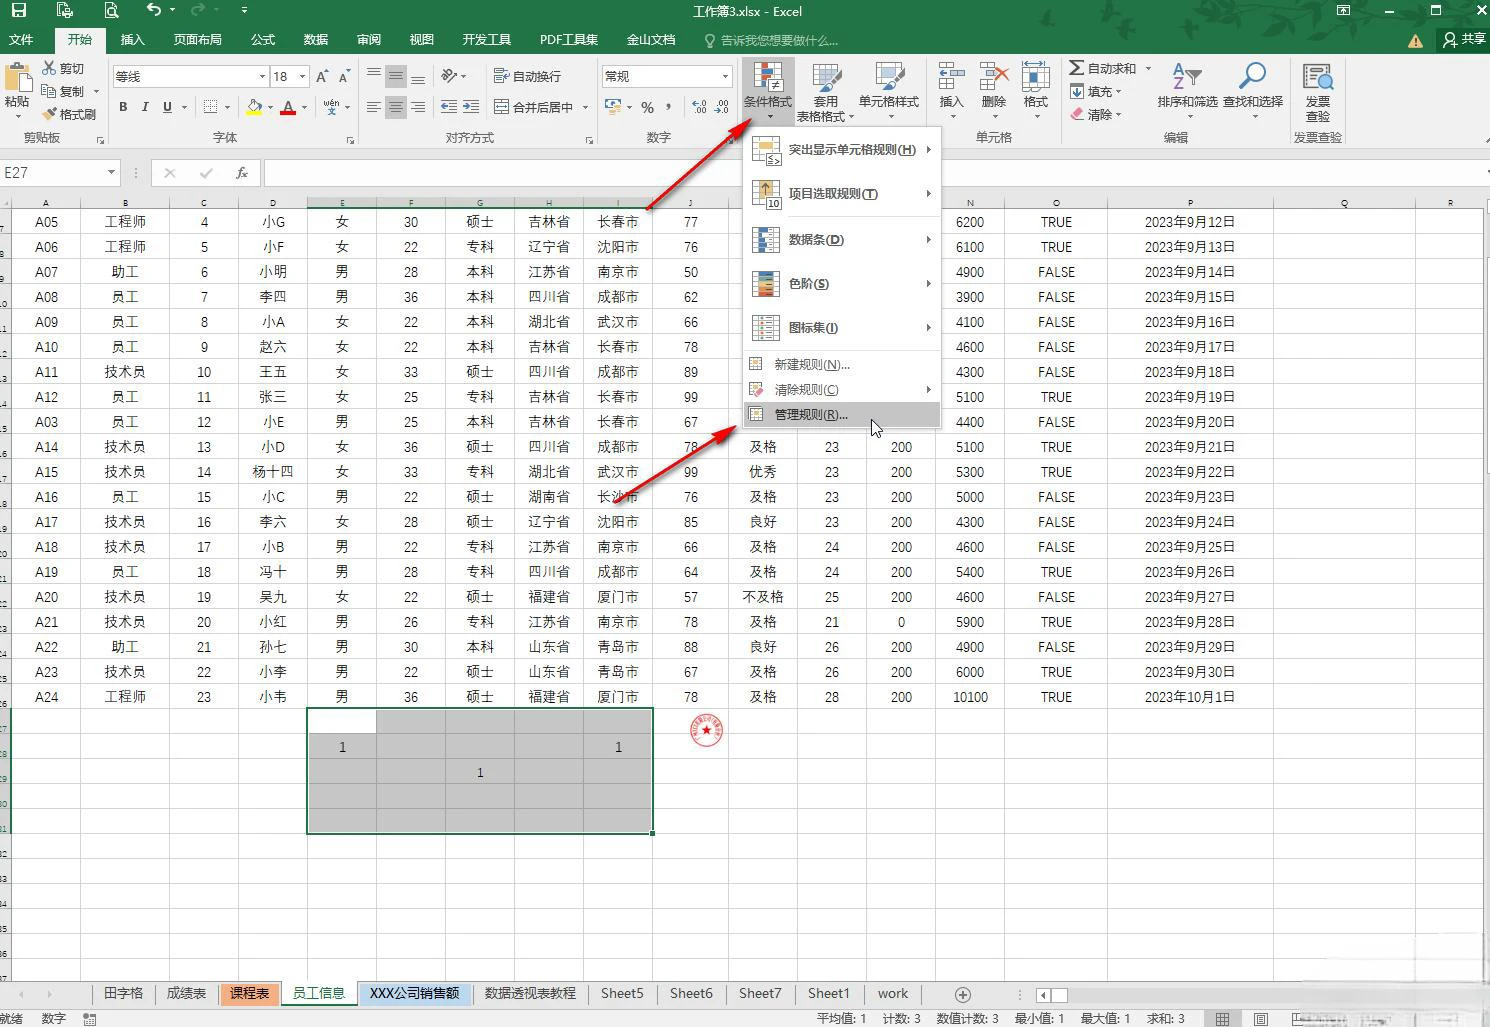Viewport: 1490px width, 1027px height.
Task: Add a new sheet with plus button
Action: 962,994
